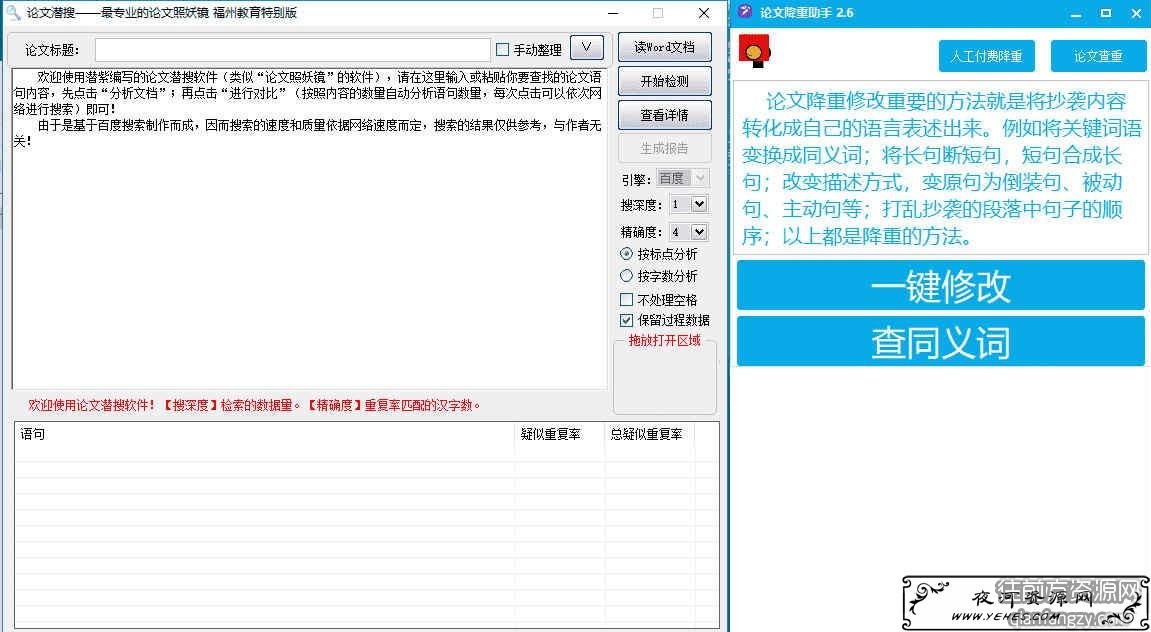Close the 论文潜搜 window
This screenshot has height=632, width=1151.
(x=704, y=13)
